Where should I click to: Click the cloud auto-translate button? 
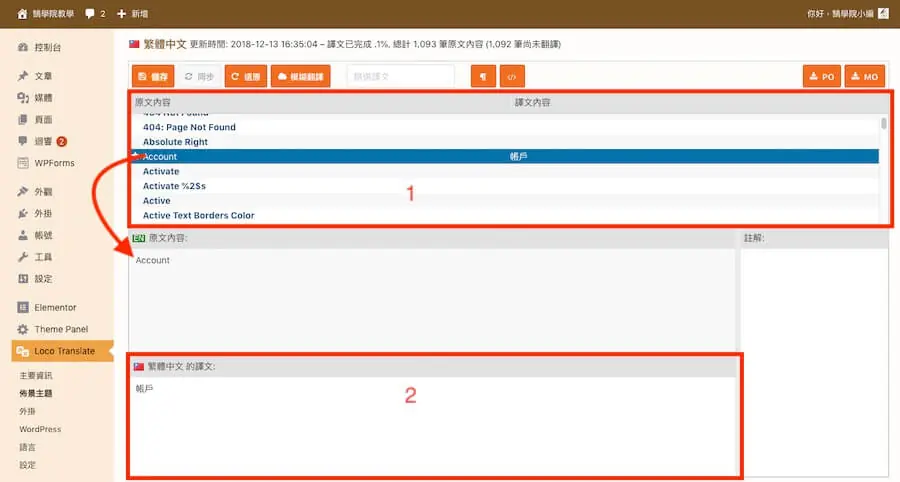(x=300, y=76)
